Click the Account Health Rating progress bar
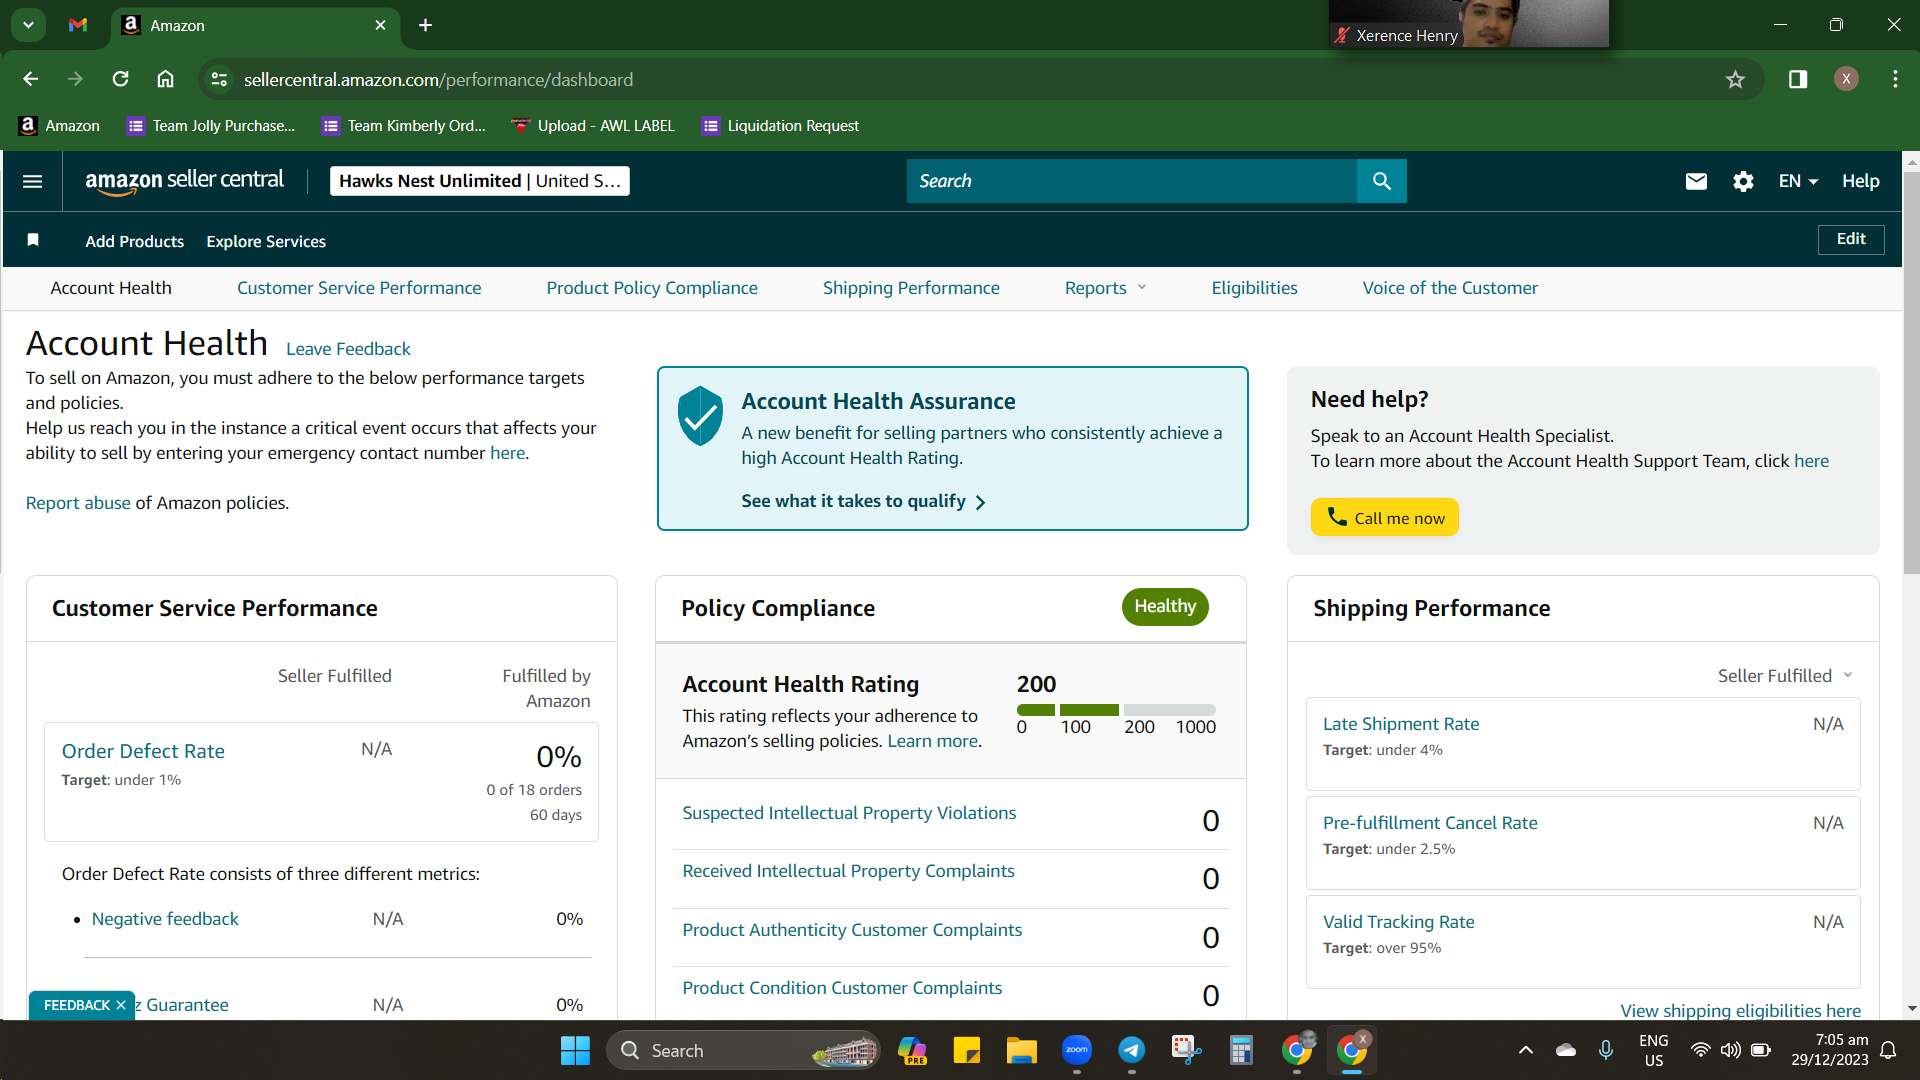This screenshot has width=1920, height=1080. (x=1116, y=709)
